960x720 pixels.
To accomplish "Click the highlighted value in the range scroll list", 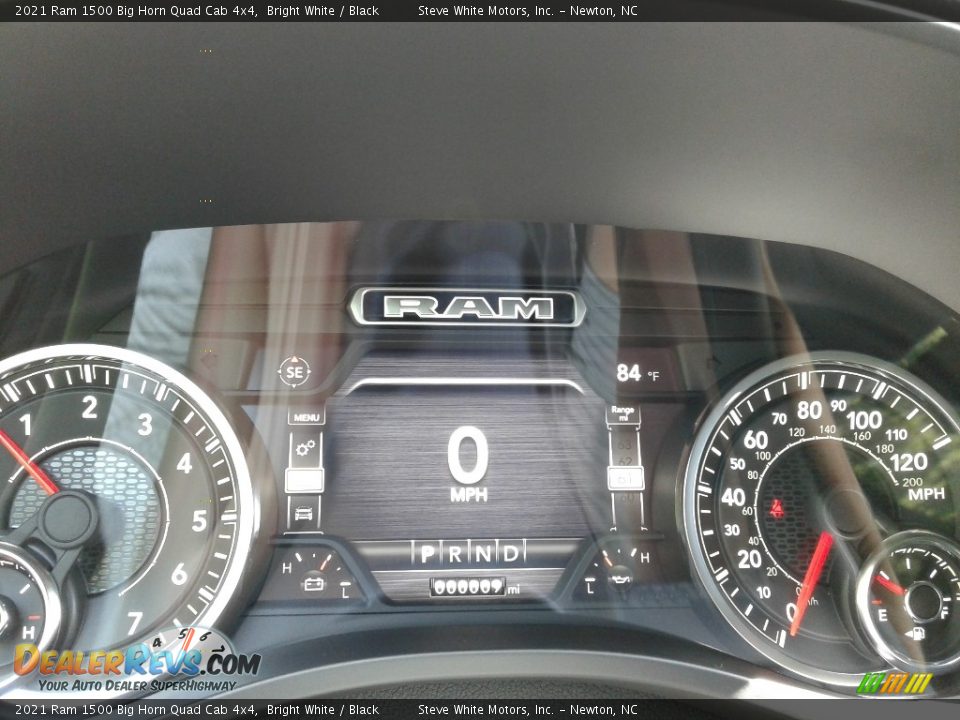I will tap(625, 478).
